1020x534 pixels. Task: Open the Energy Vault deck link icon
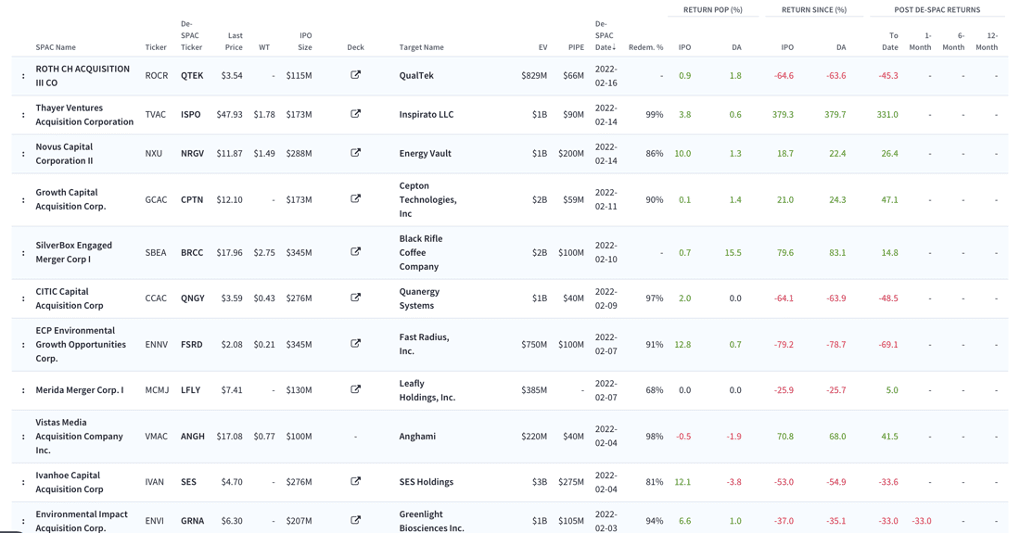[355, 153]
